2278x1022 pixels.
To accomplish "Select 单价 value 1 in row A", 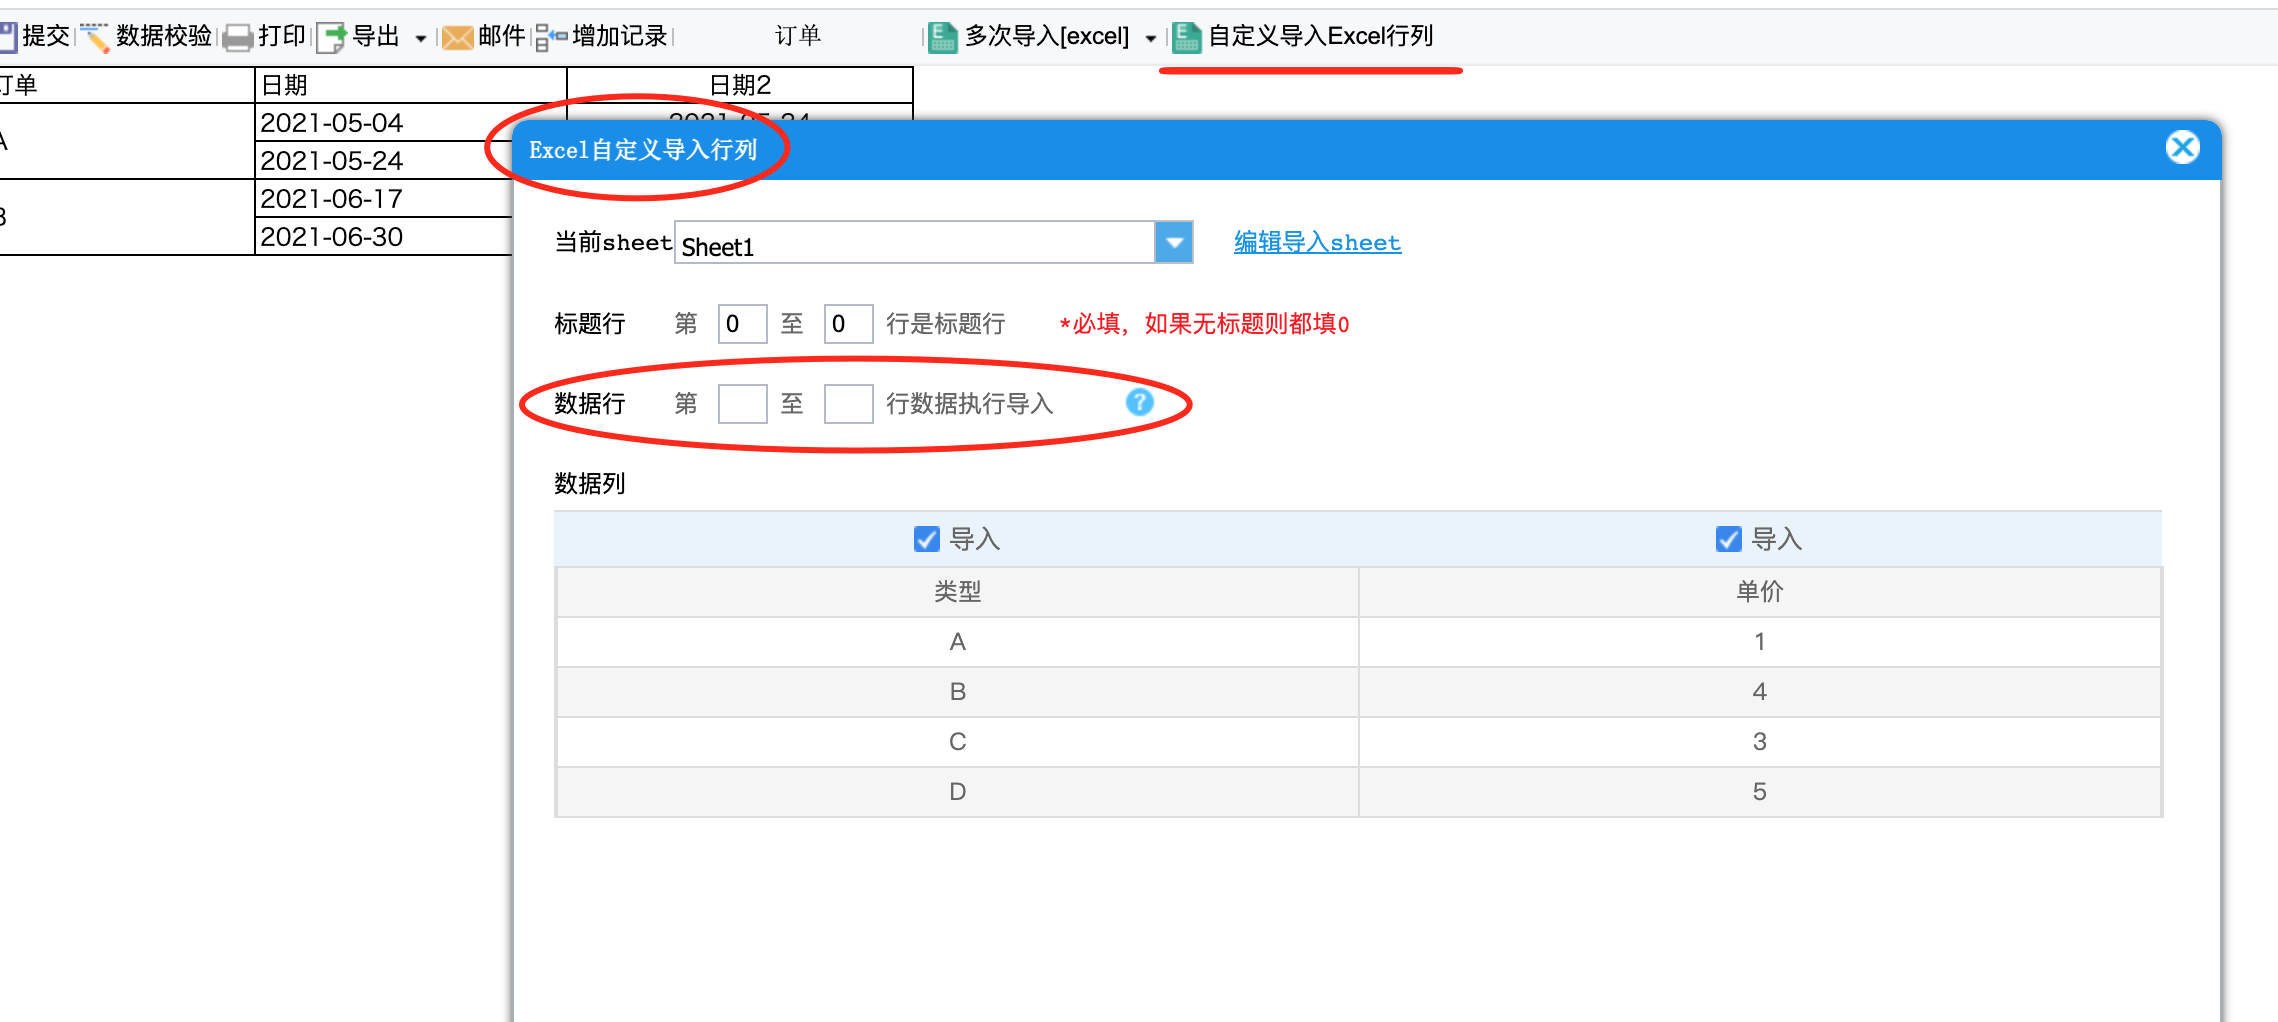I will click(1760, 642).
